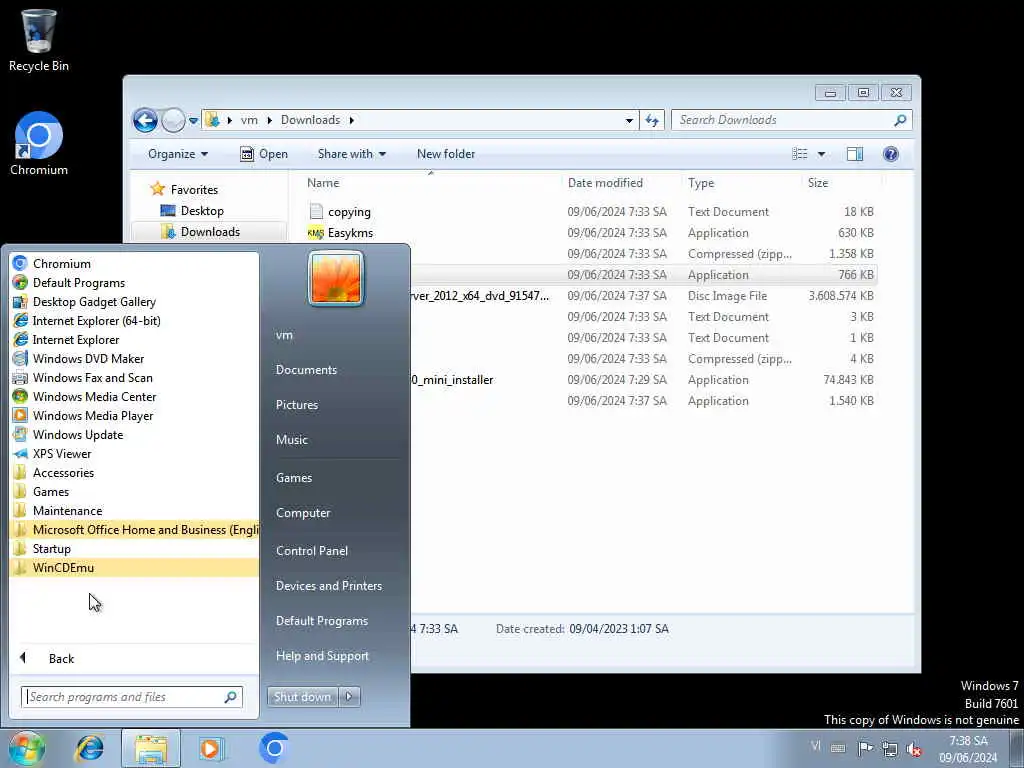Open Music from Start menu
1024x768 pixels.
pyautogui.click(x=292, y=440)
